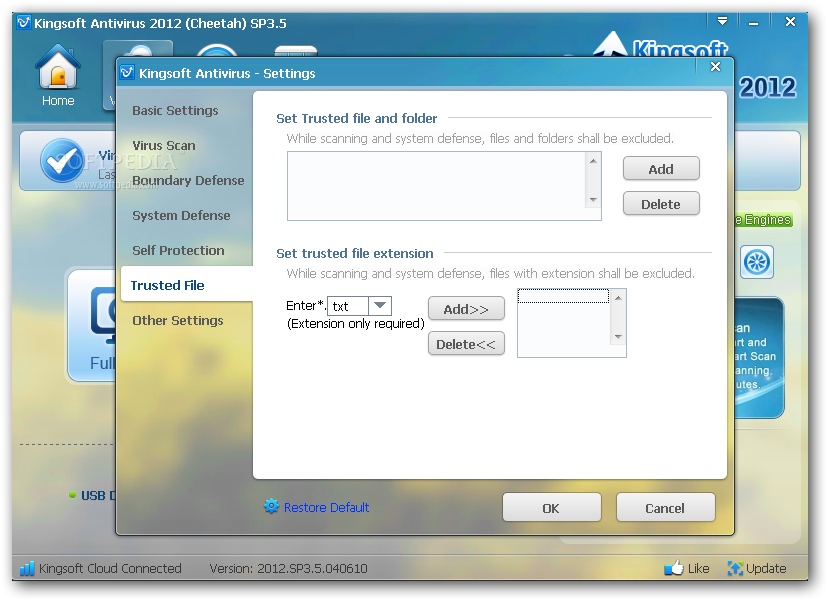Screen dimensions: 828x601
Task: Click the USB entry in main window
Action: 98,495
